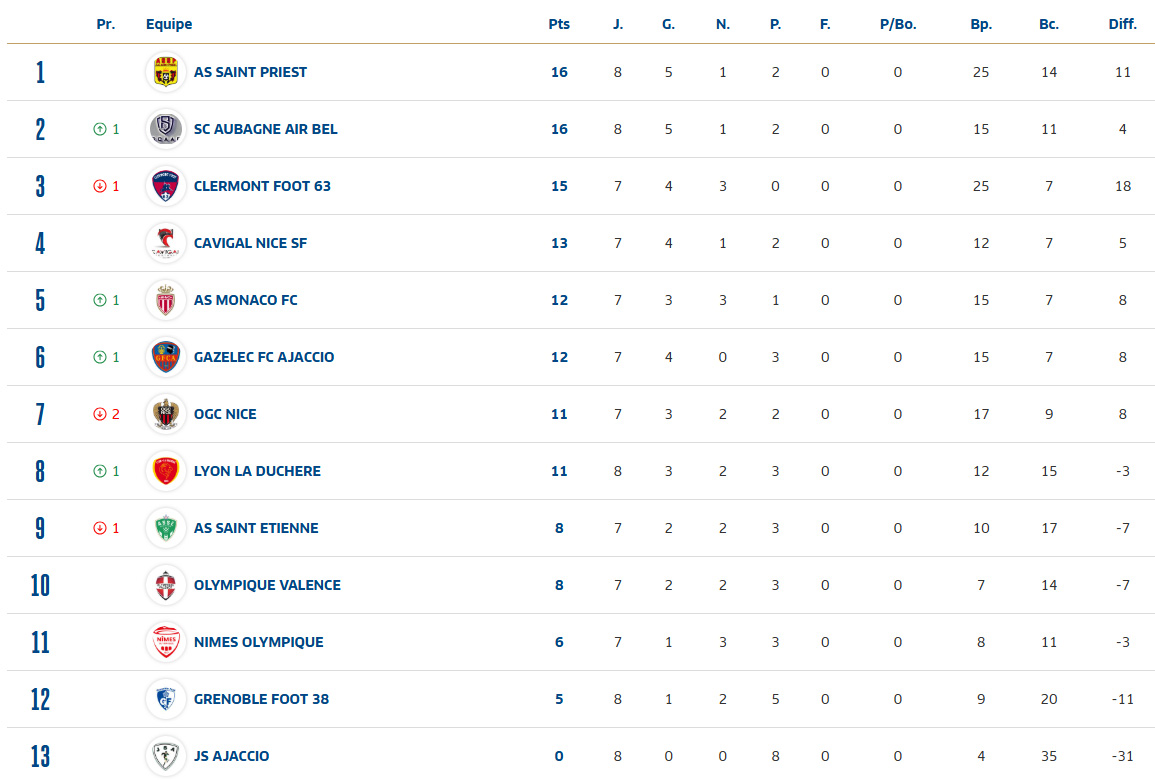Click the Clermont Foot 63 crest

point(165,186)
